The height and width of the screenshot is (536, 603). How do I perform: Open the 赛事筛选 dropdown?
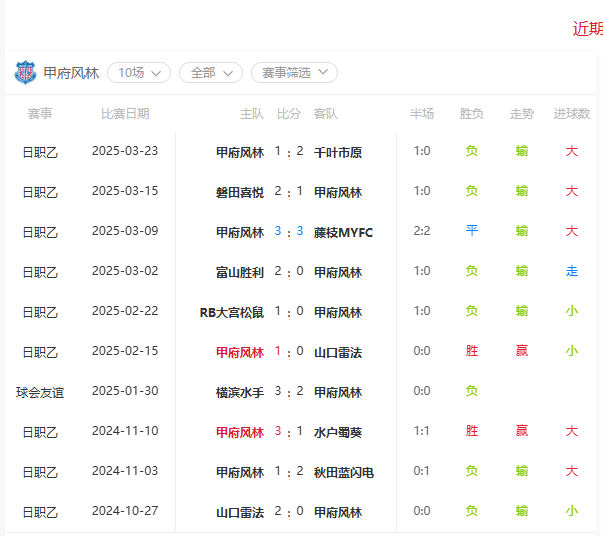(295, 73)
